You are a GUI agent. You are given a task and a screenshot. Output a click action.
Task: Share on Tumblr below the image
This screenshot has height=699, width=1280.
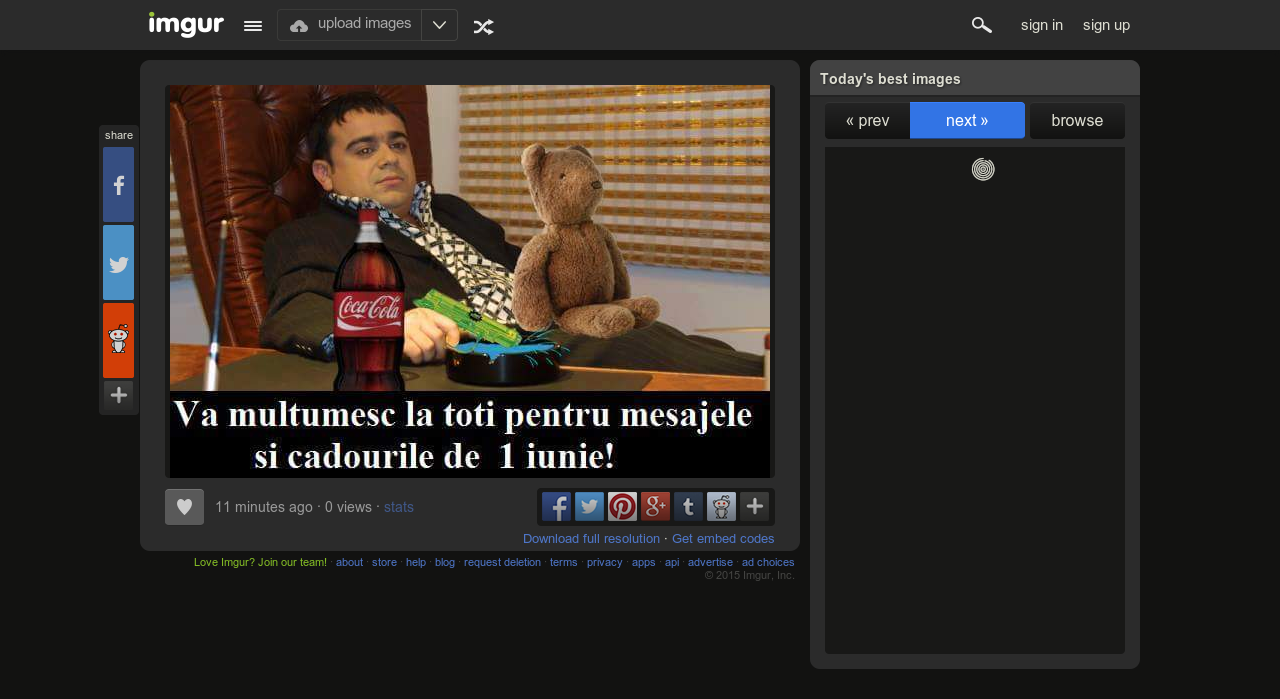689,507
